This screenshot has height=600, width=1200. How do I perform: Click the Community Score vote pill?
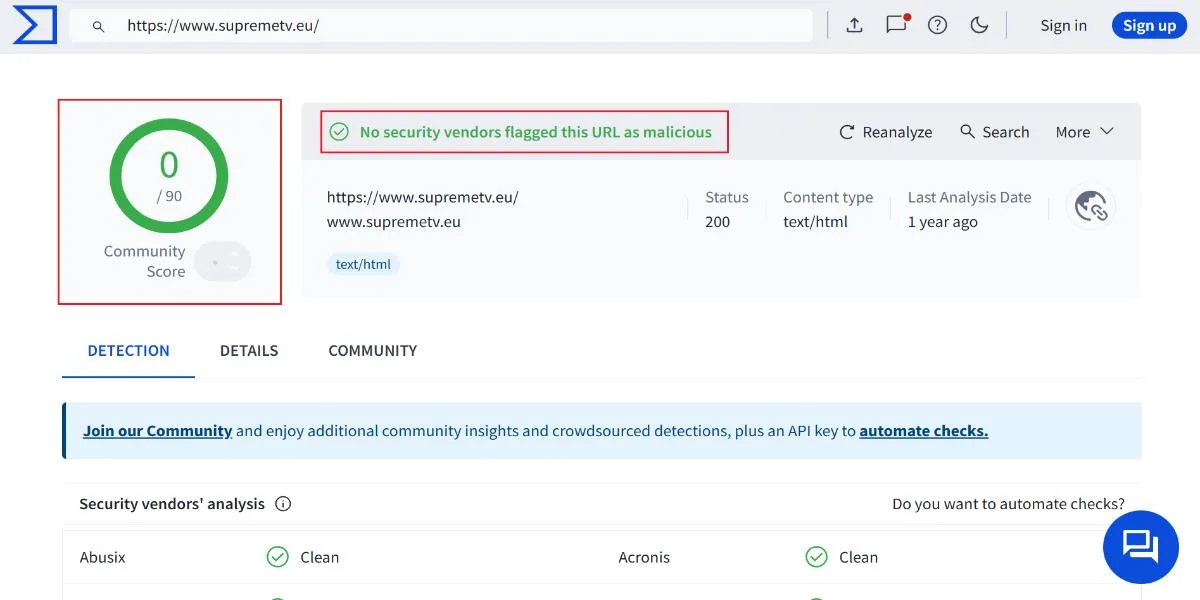223,262
